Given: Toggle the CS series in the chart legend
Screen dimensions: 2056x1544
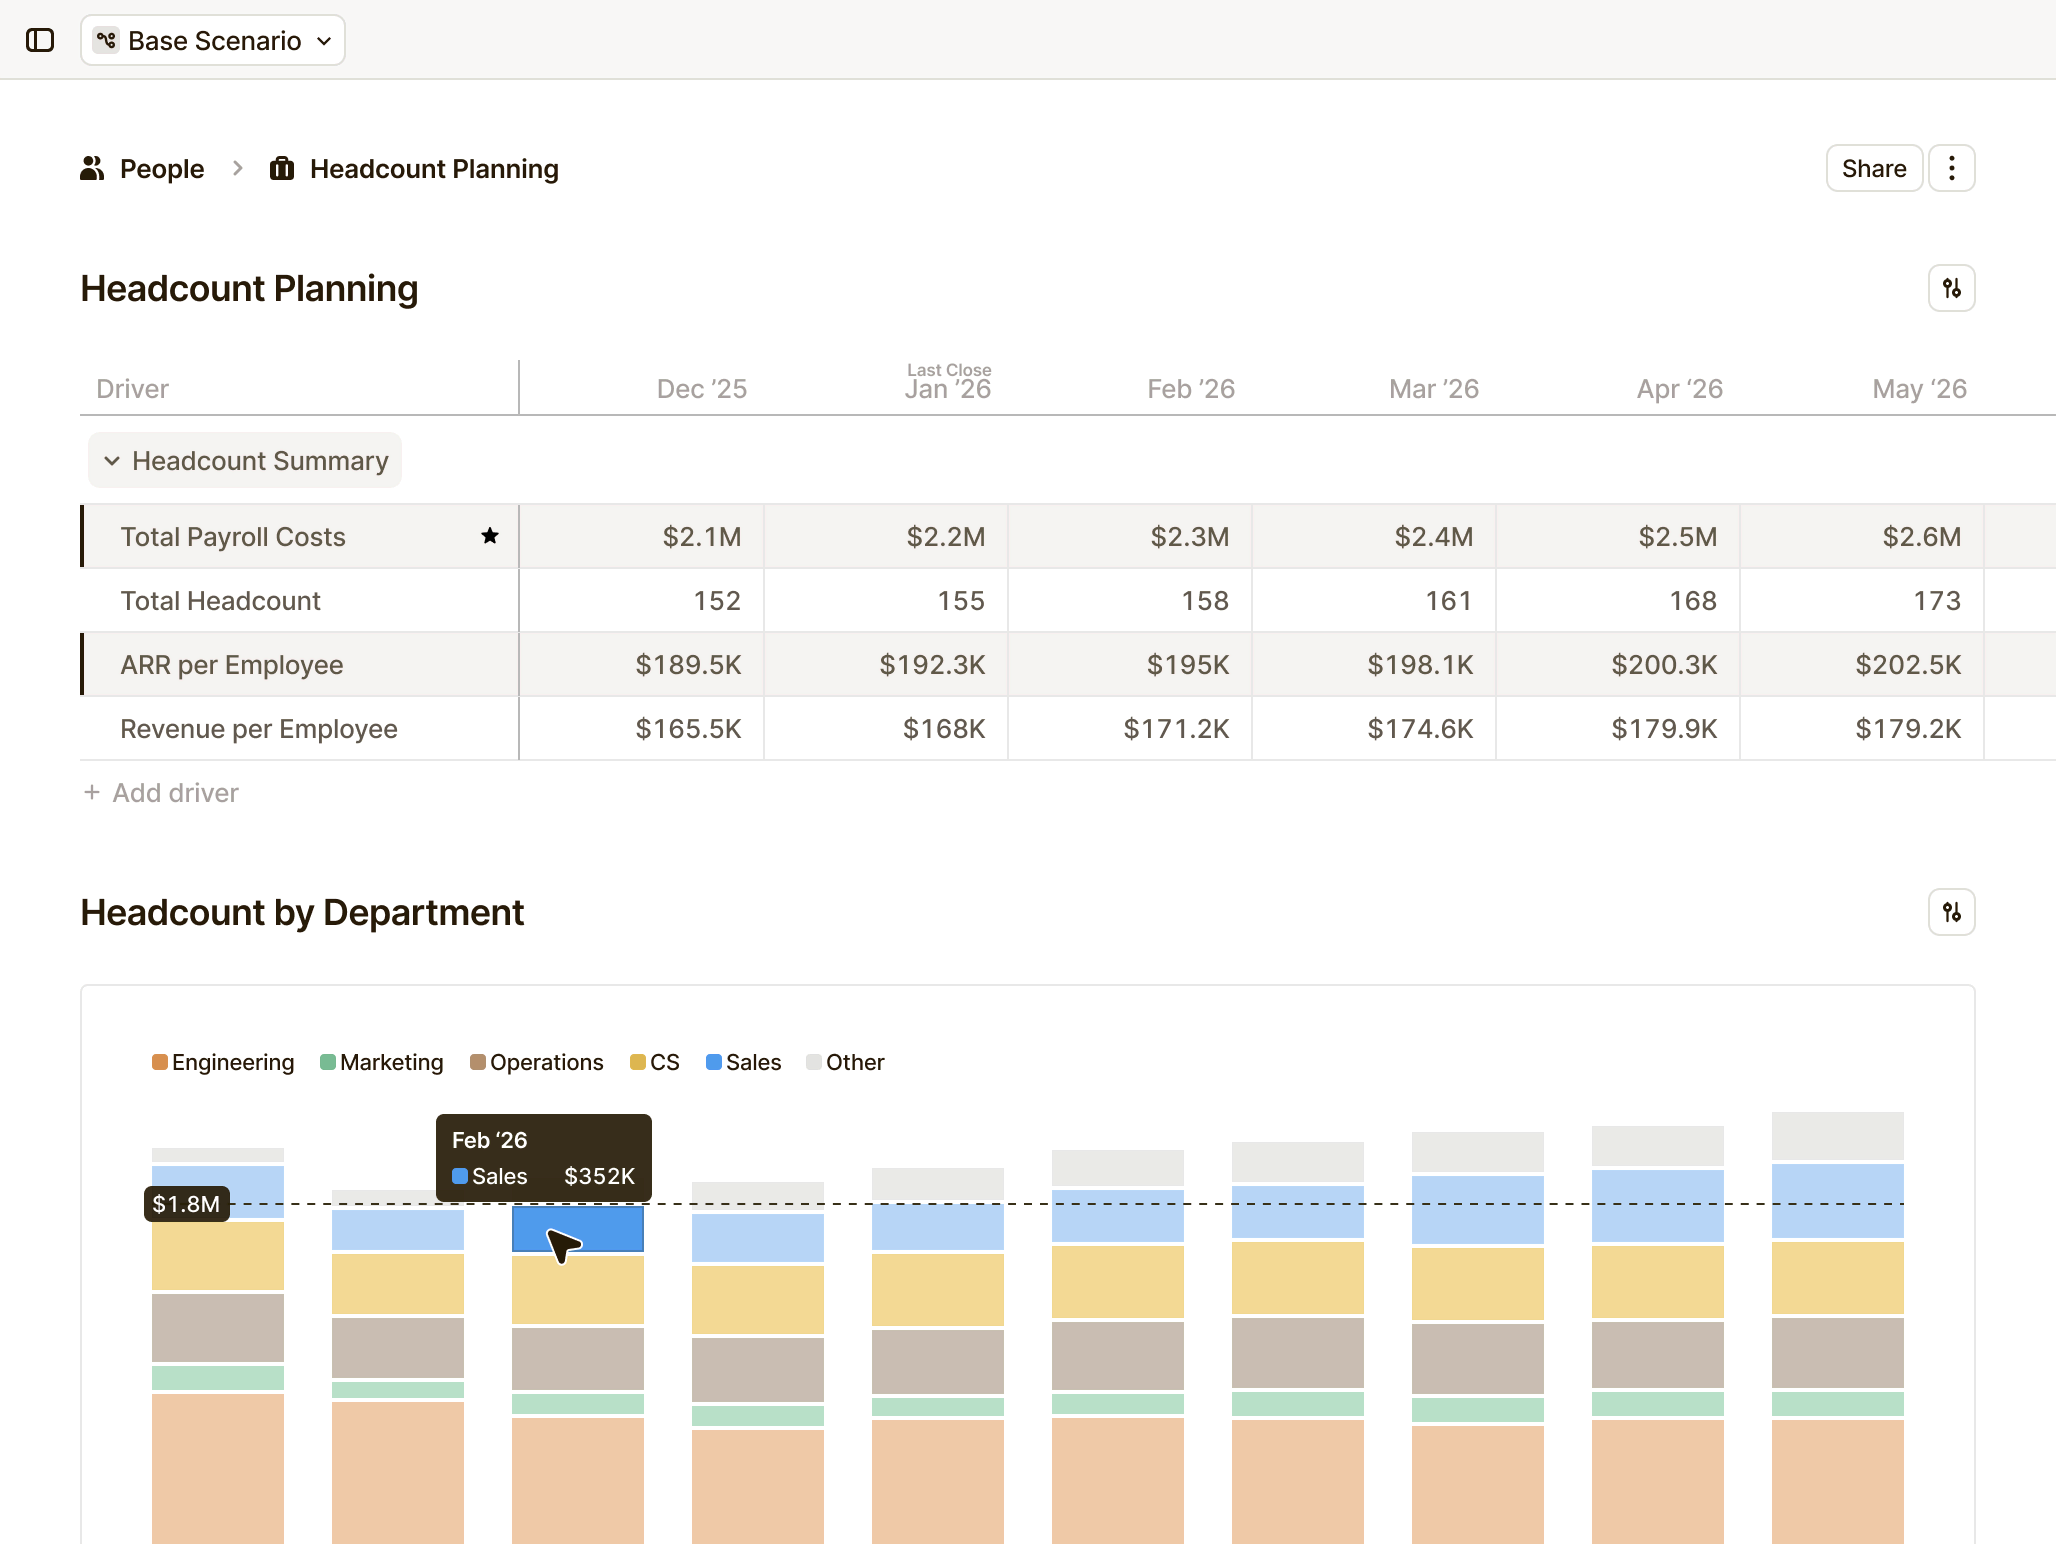Looking at the screenshot, I should click(x=653, y=1062).
